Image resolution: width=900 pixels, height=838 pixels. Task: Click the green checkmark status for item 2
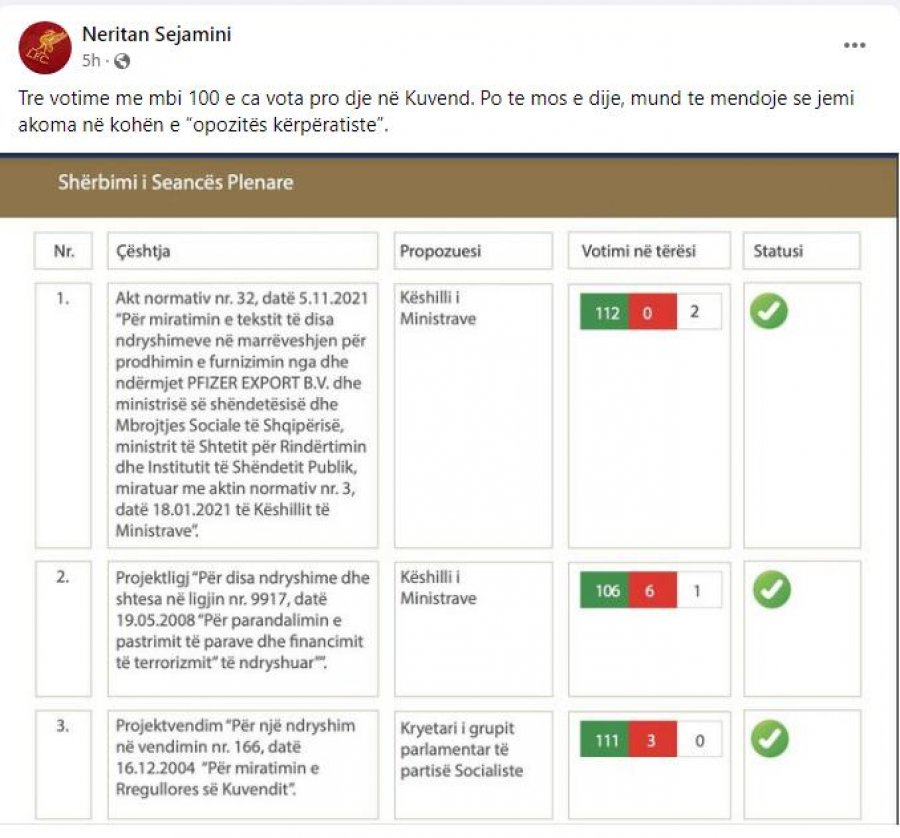(771, 590)
